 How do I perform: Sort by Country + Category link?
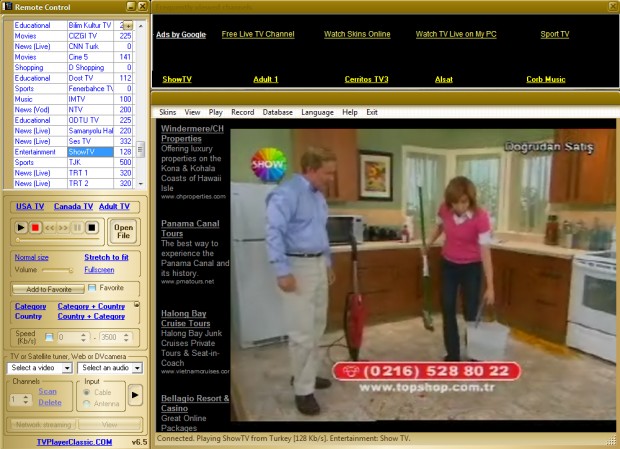pos(91,316)
